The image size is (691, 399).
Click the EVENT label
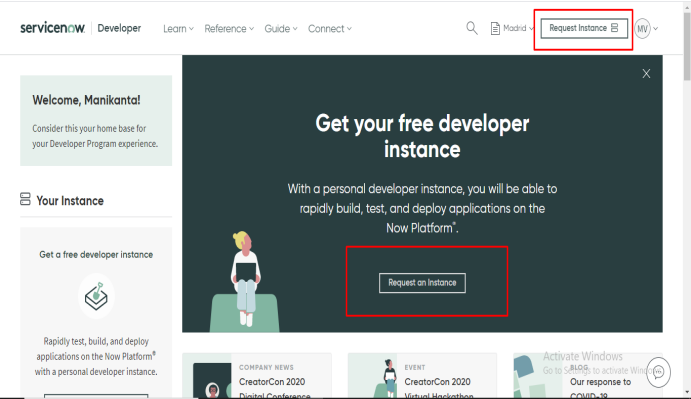(415, 367)
